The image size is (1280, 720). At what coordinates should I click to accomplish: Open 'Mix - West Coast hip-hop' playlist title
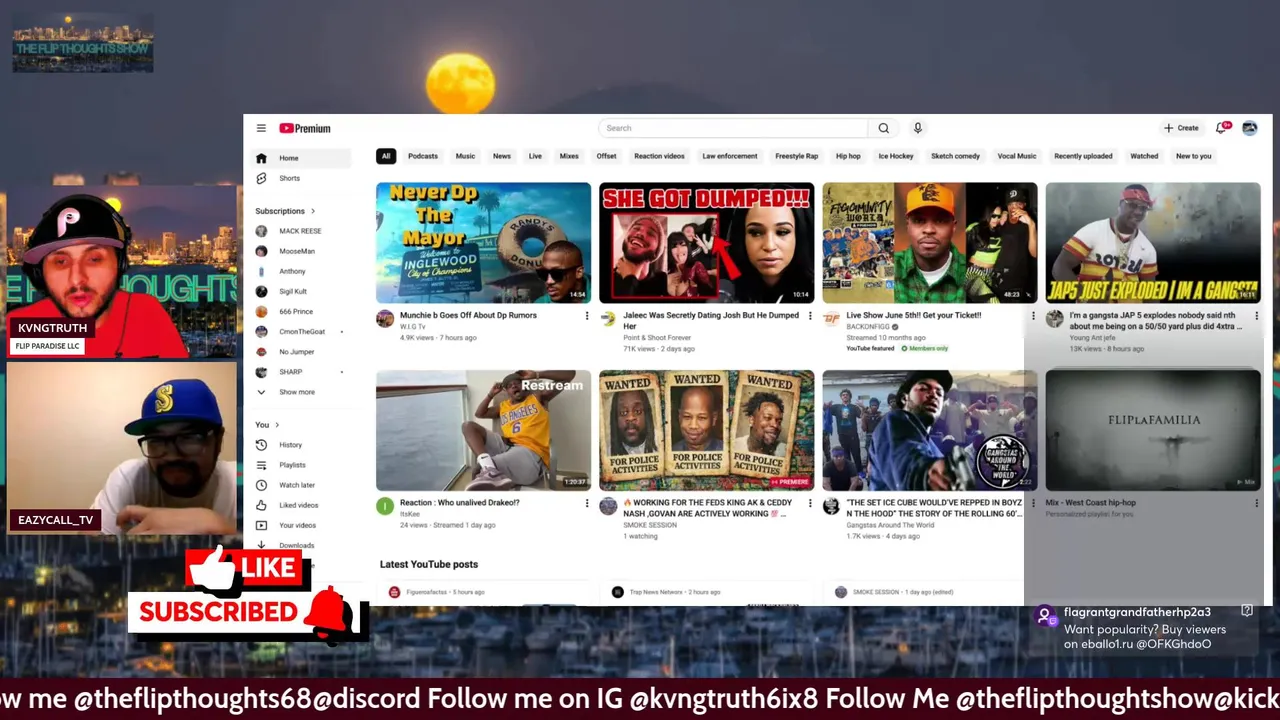1090,503
